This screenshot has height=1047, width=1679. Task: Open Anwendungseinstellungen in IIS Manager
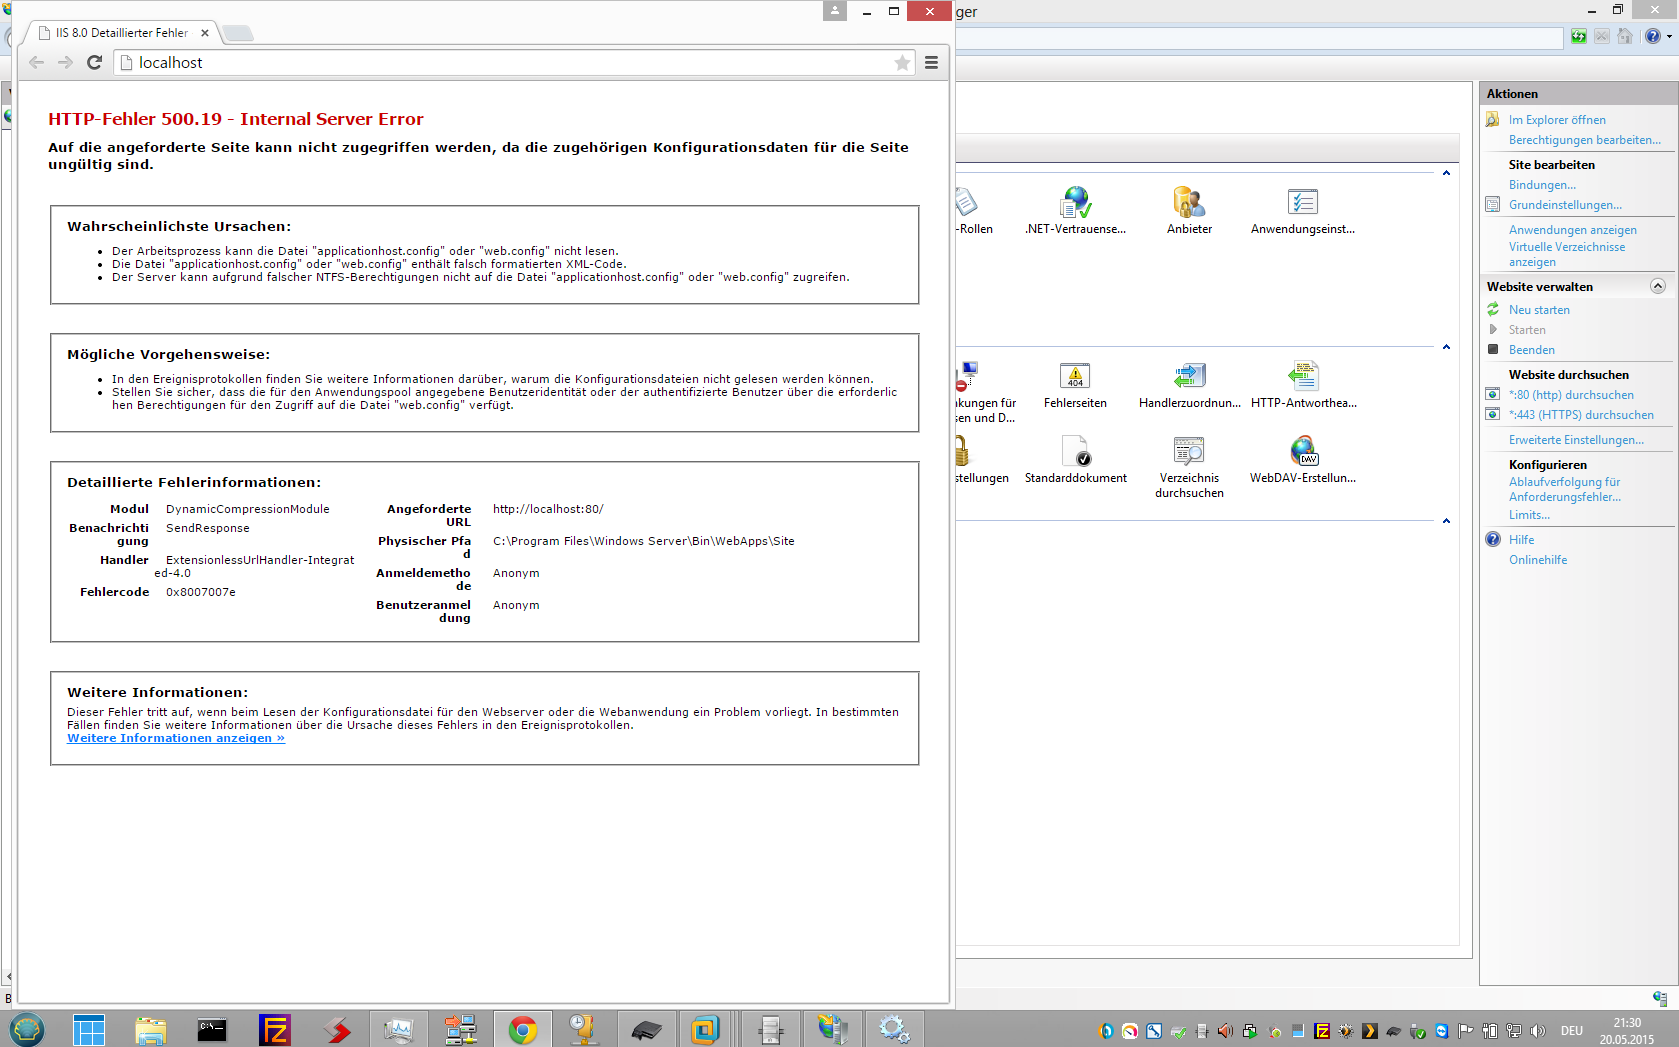click(x=1303, y=211)
